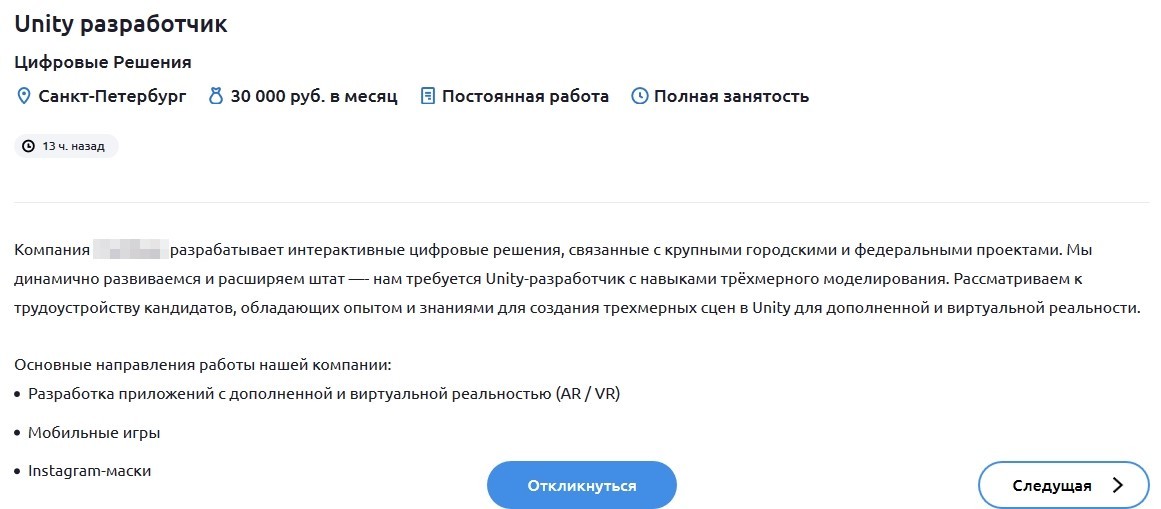Click the document icon beside Постоянная работа

428,97
